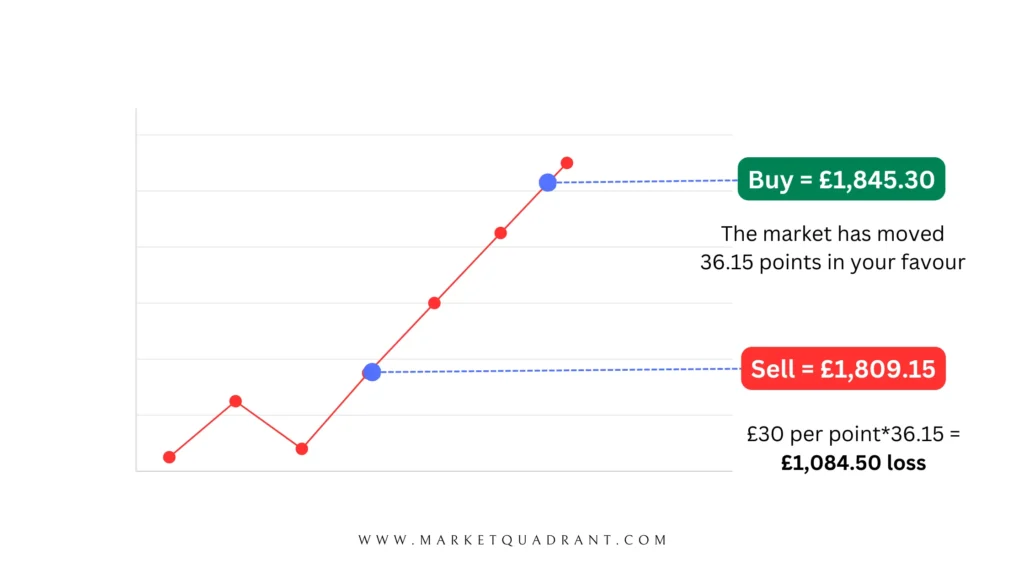This screenshot has width=1024, height=576.
Task: Click the red point just below the buy marker
Action: (x=500, y=233)
